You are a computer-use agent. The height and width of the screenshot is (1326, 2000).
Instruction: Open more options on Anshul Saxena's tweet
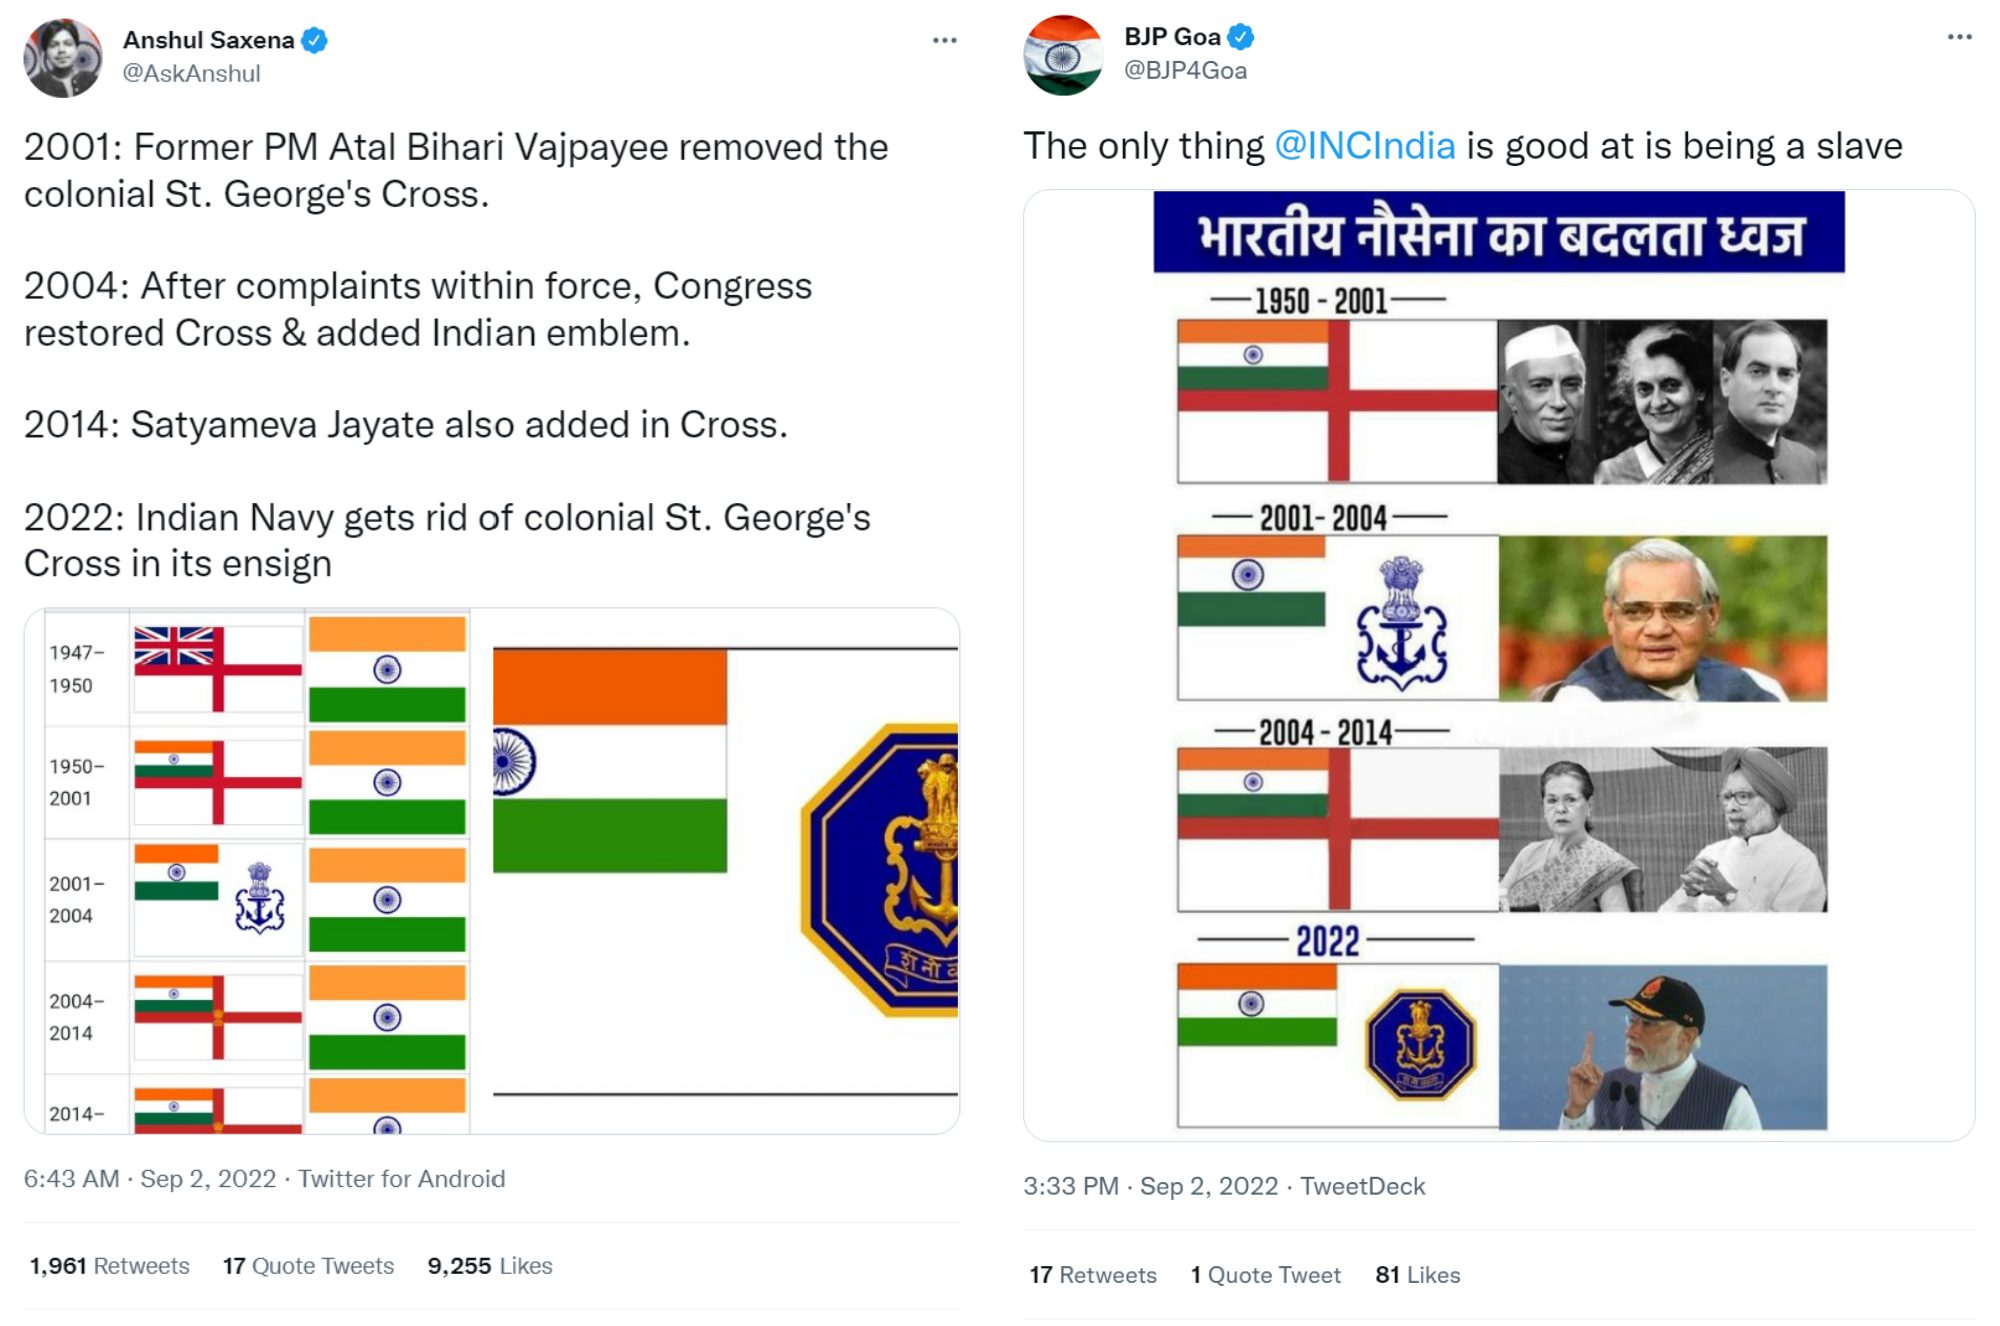944,41
